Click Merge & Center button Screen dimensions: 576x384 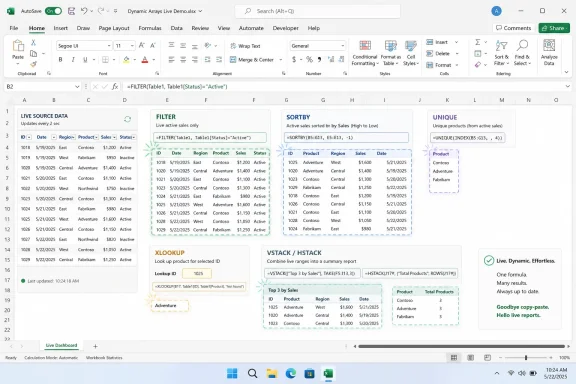(252, 60)
